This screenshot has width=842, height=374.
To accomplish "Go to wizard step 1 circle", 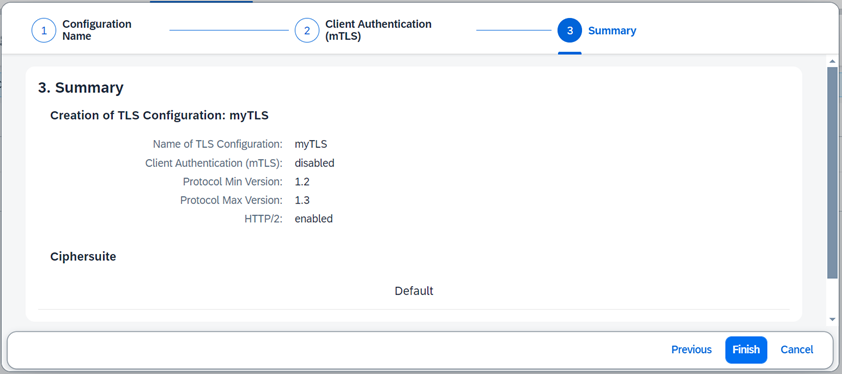I will pyautogui.click(x=44, y=30).
